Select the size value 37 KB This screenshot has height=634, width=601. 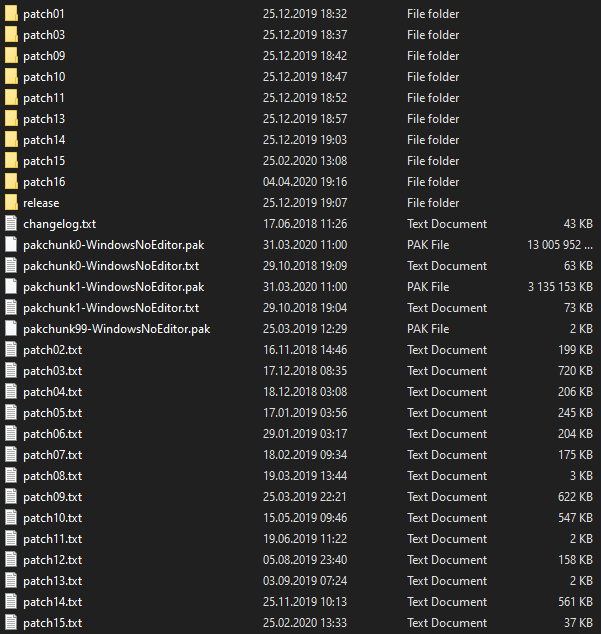tap(578, 623)
